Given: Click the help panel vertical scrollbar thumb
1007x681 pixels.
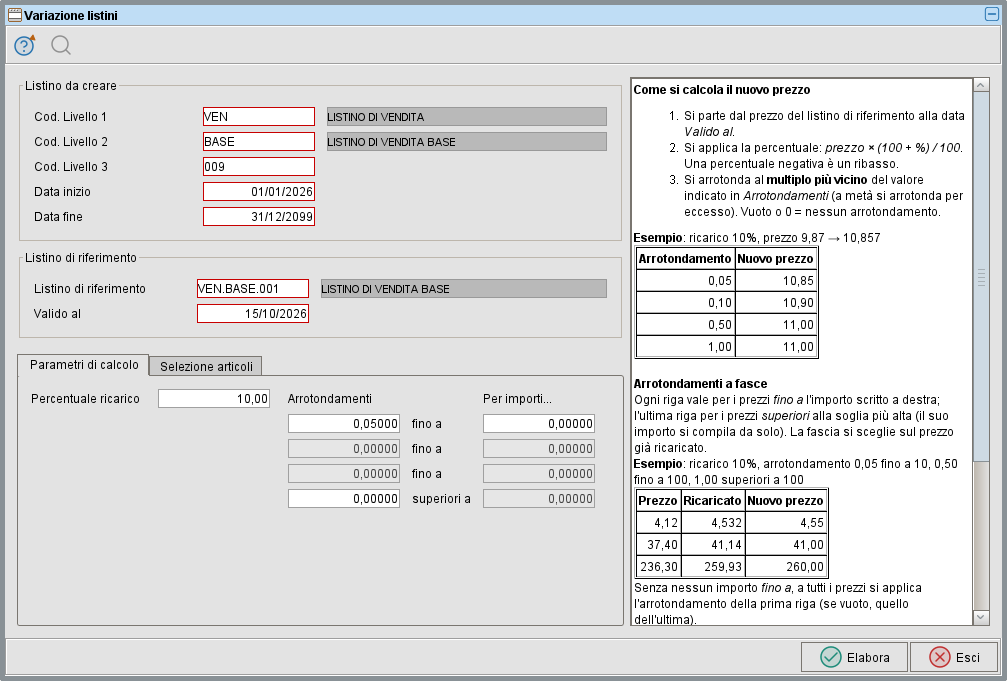Looking at the screenshot, I should point(981,277).
